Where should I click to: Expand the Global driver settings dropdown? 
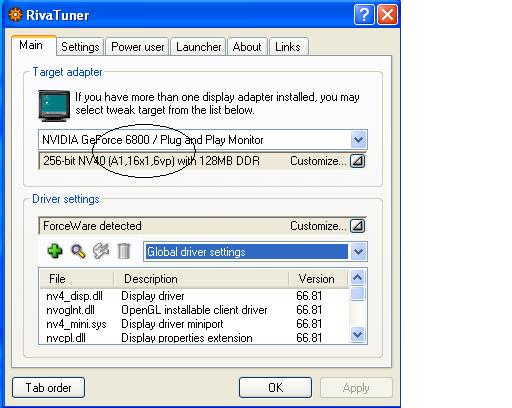(358, 252)
